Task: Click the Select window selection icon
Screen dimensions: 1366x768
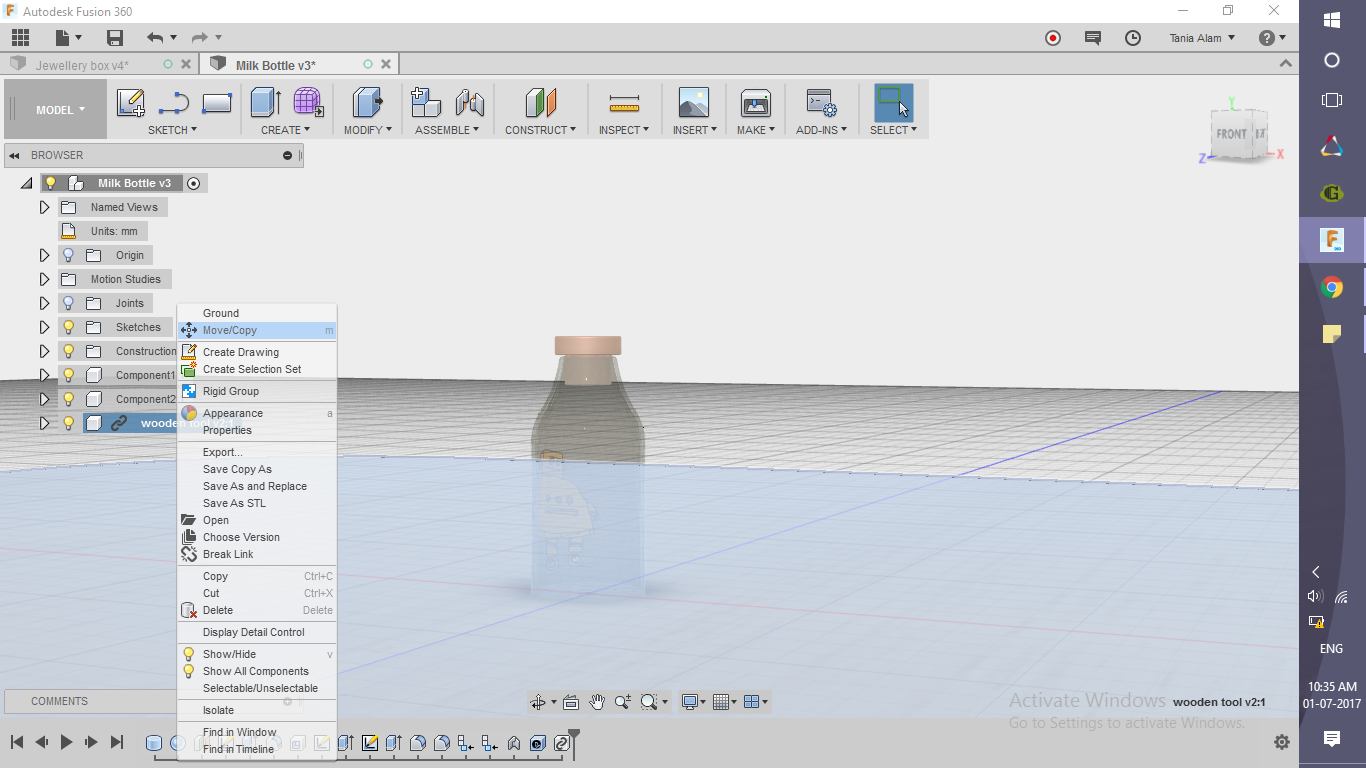Action: [893, 102]
